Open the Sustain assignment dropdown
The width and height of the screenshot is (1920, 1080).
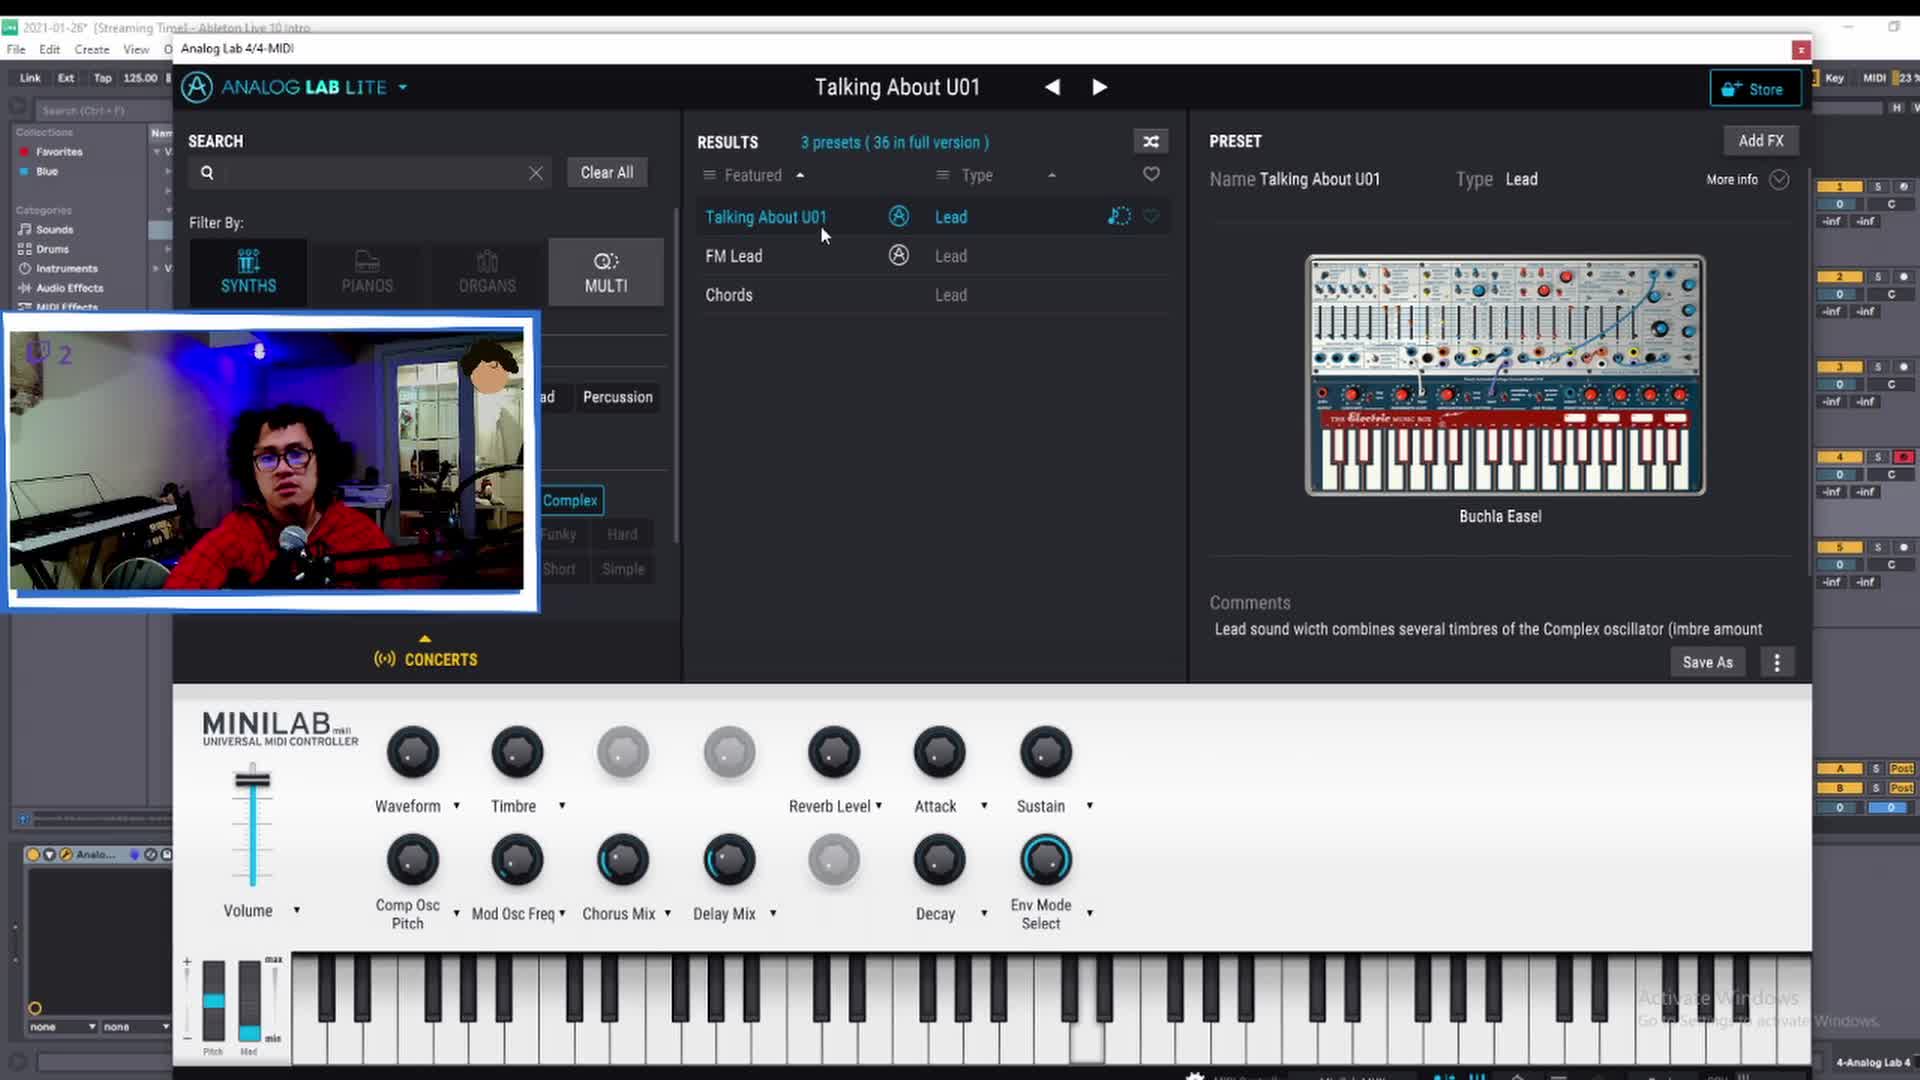1090,806
